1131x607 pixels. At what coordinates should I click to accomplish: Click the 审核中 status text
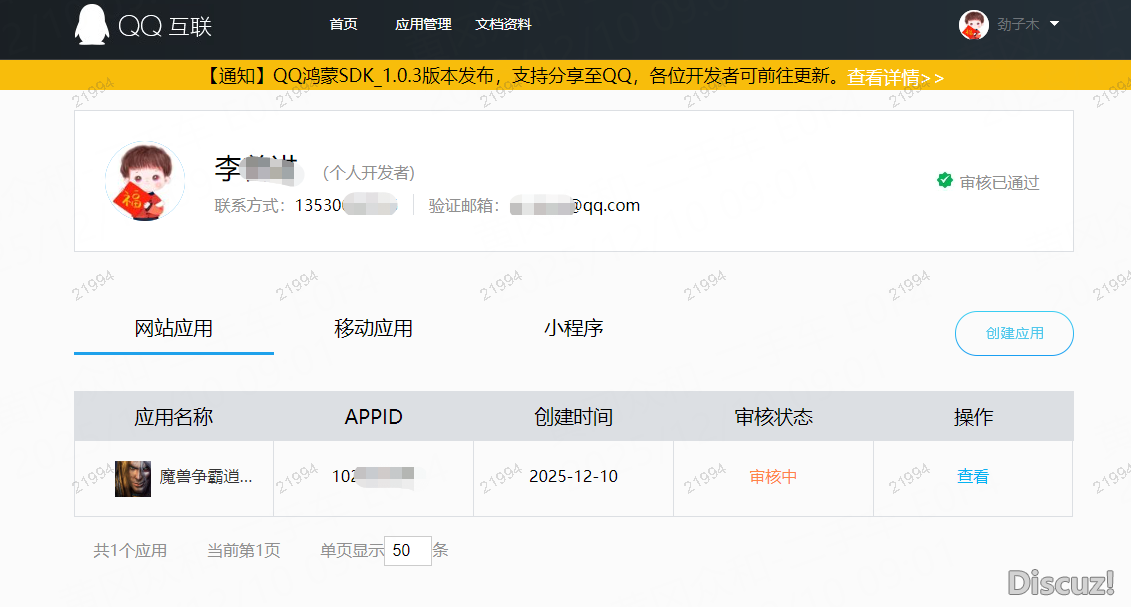click(773, 477)
